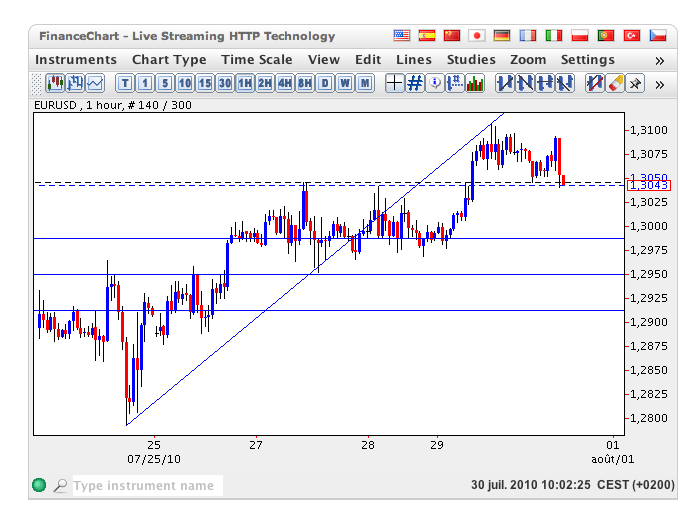Toggle the chart grid icon
The height and width of the screenshot is (506, 683).
[415, 83]
